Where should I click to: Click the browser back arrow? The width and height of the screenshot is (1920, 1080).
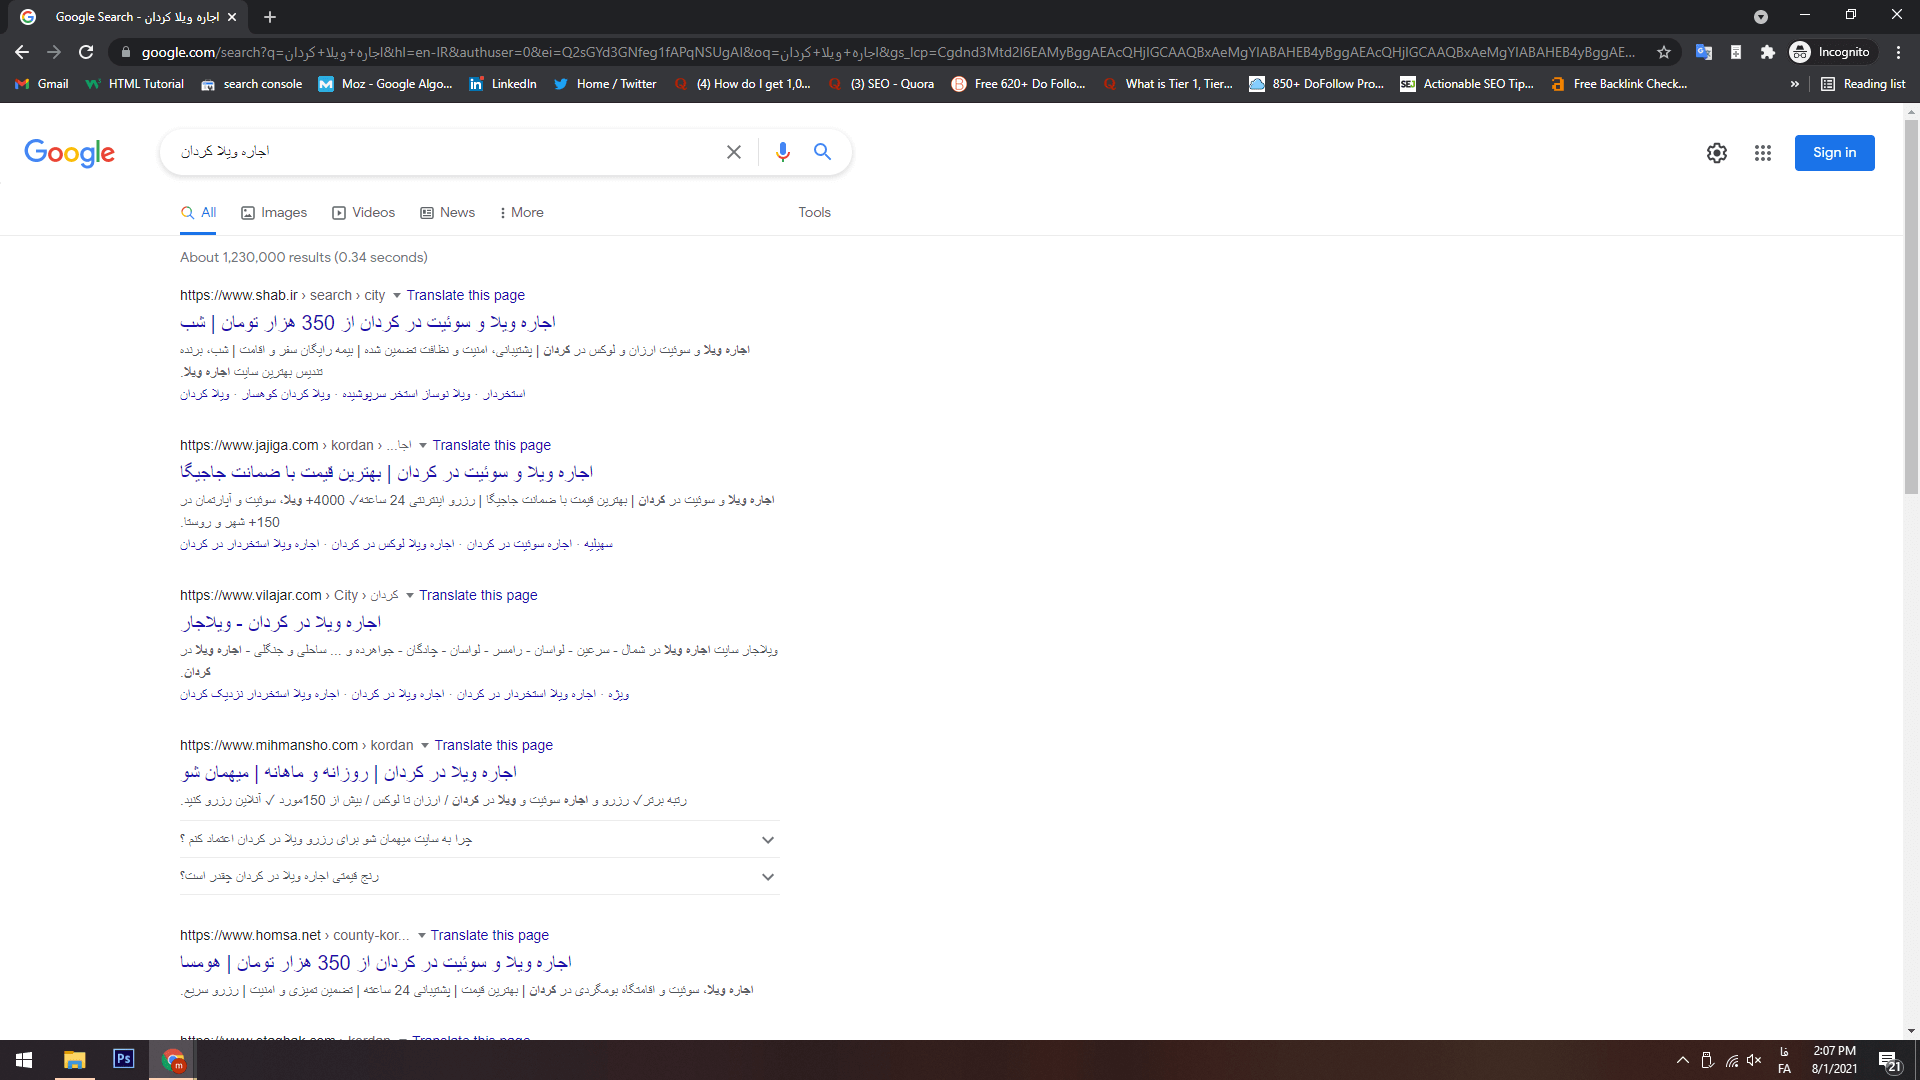[22, 52]
